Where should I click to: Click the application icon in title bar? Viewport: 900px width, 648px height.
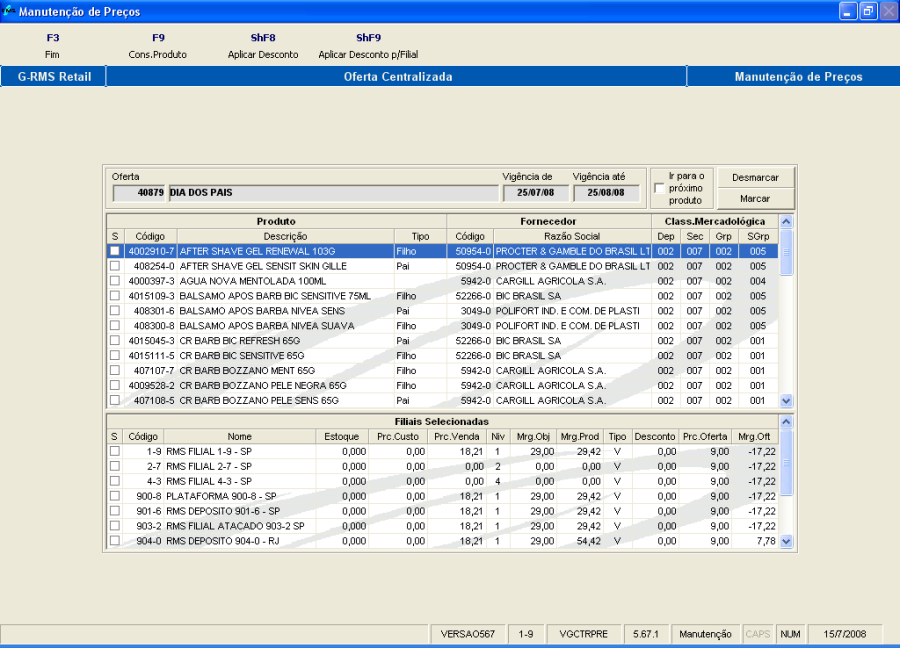pyautogui.click(x=9, y=11)
